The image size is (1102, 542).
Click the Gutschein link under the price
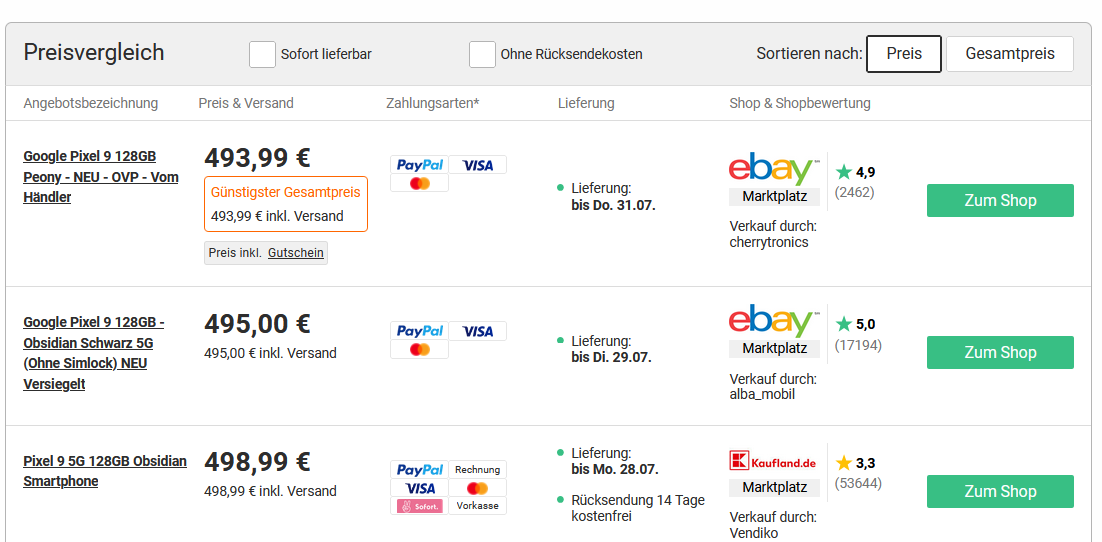296,253
